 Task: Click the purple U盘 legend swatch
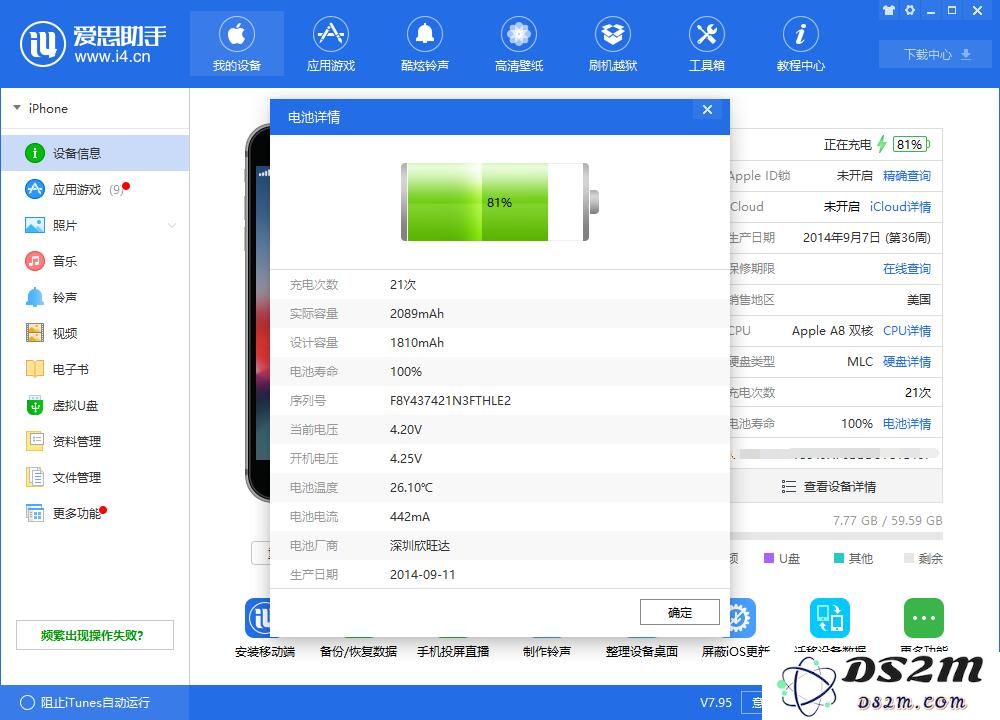[769, 559]
